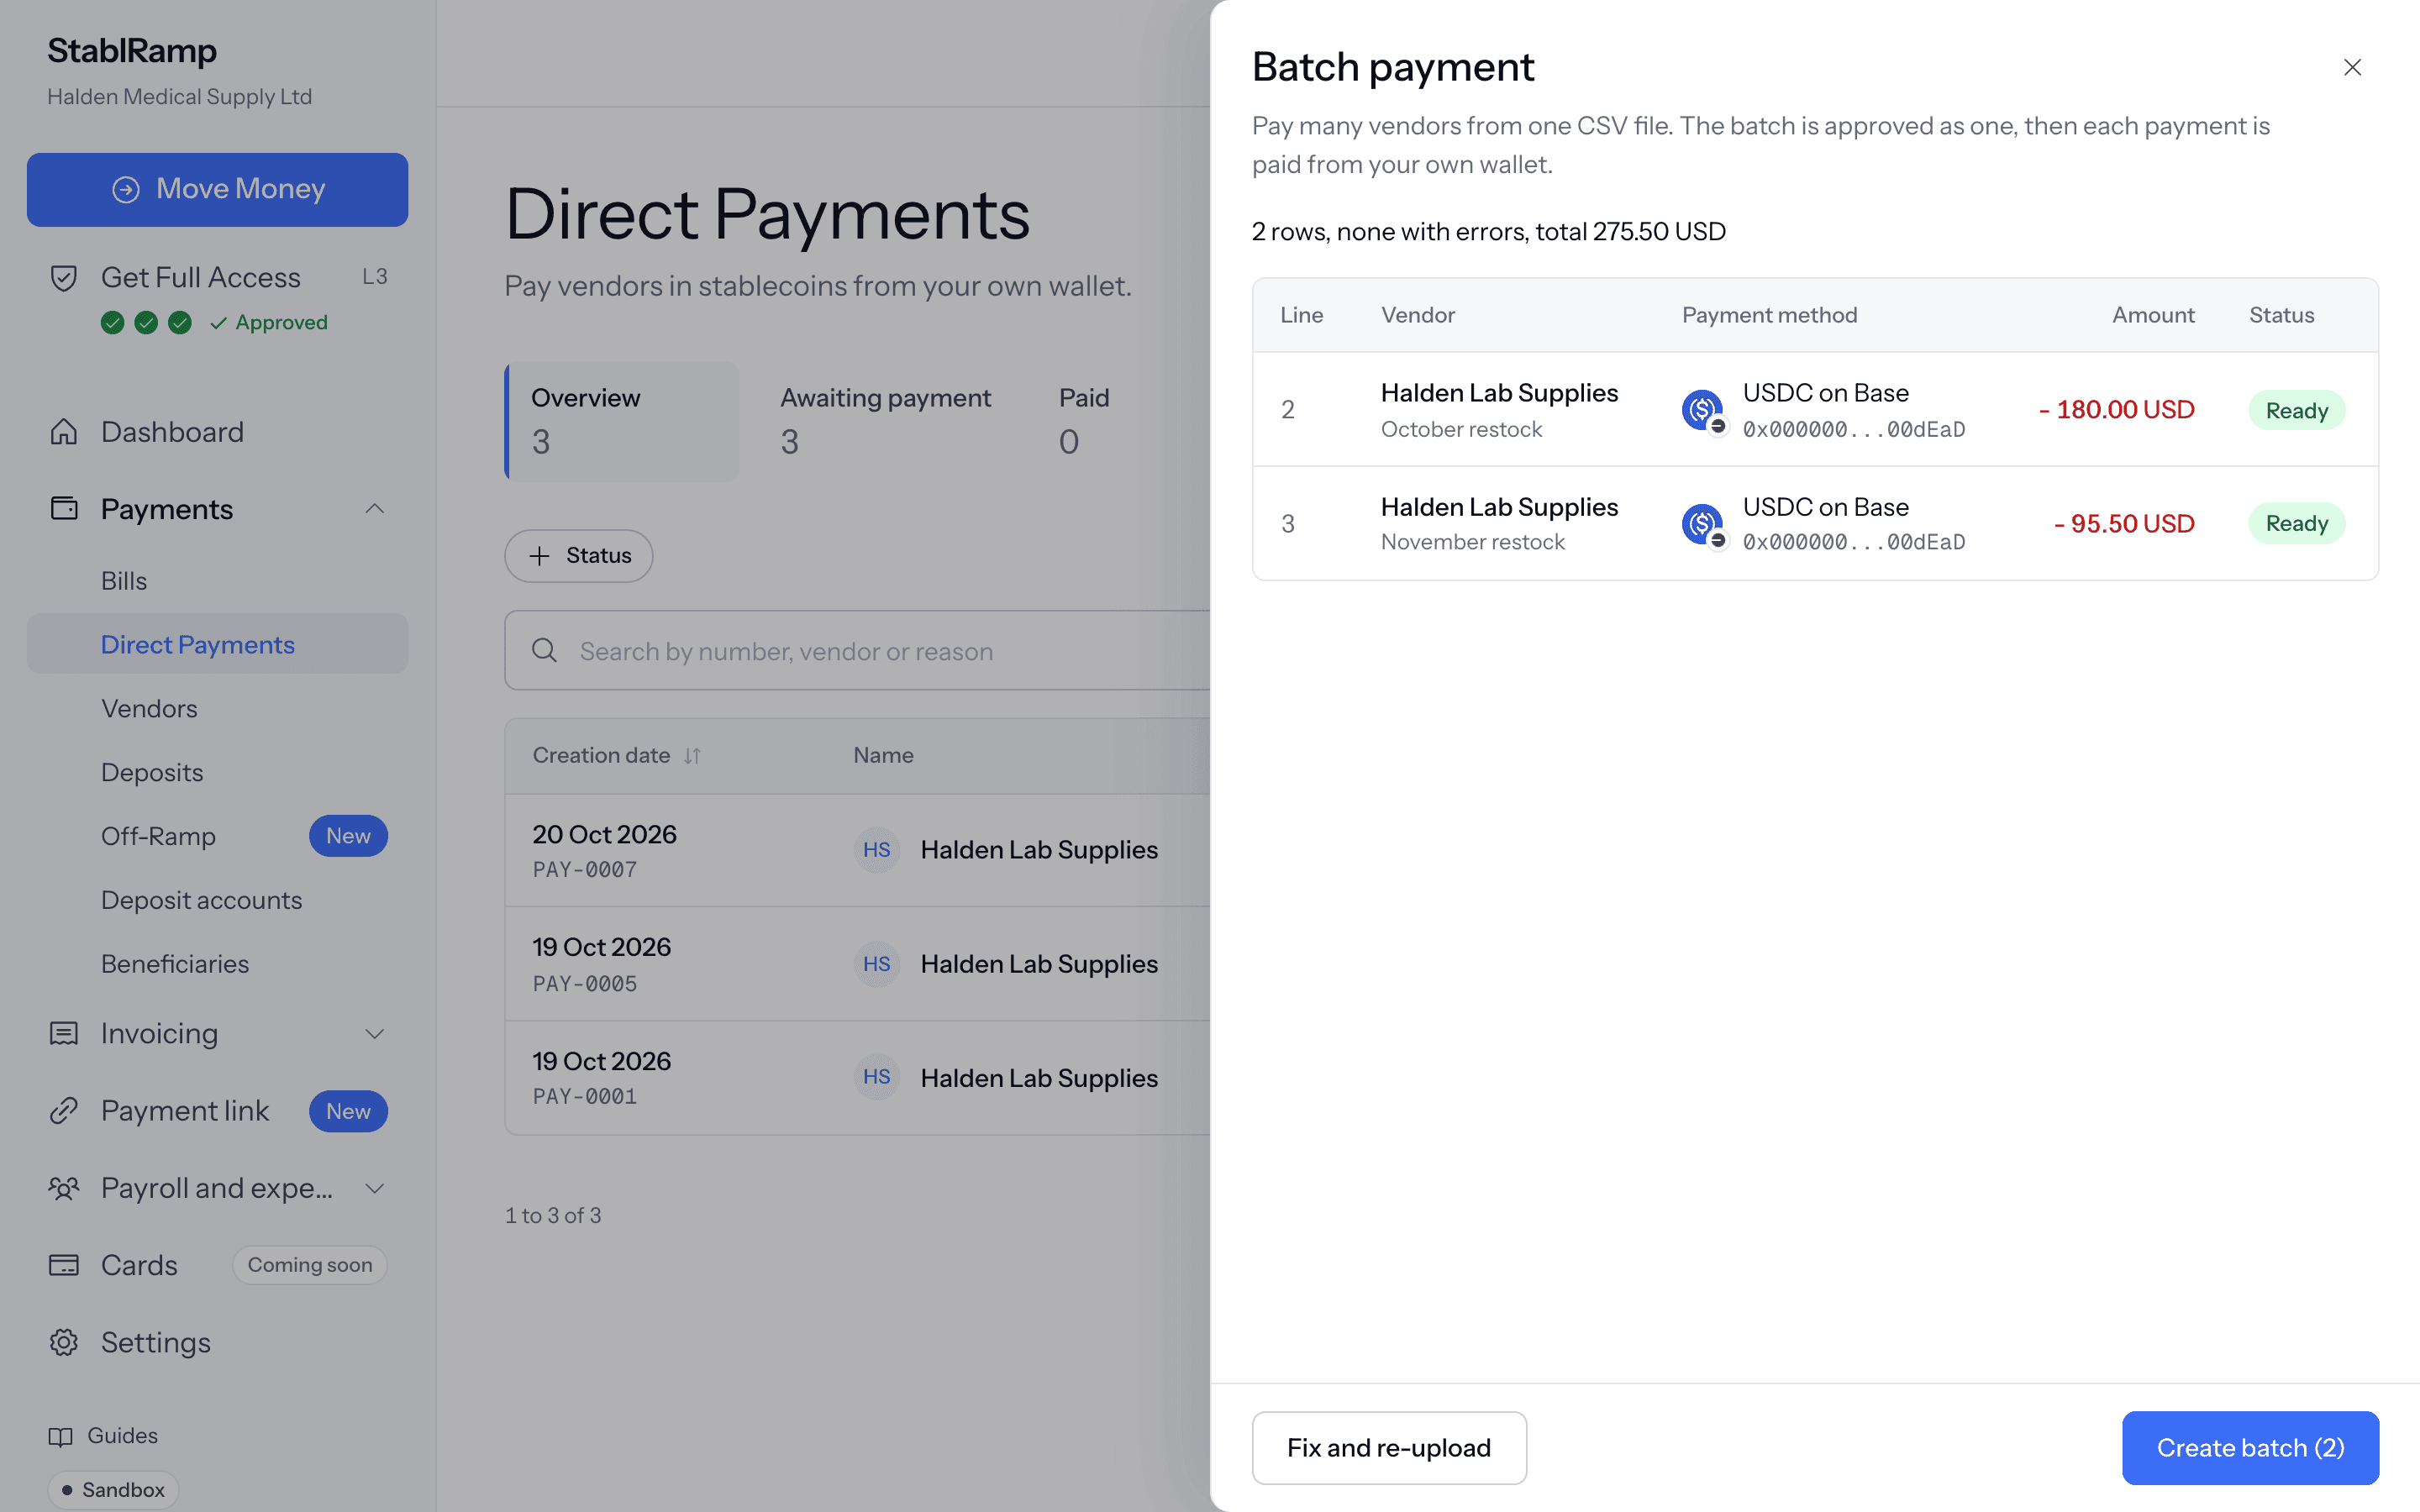Select the Paid tab
The height and width of the screenshot is (1512, 2420).
[1084, 420]
